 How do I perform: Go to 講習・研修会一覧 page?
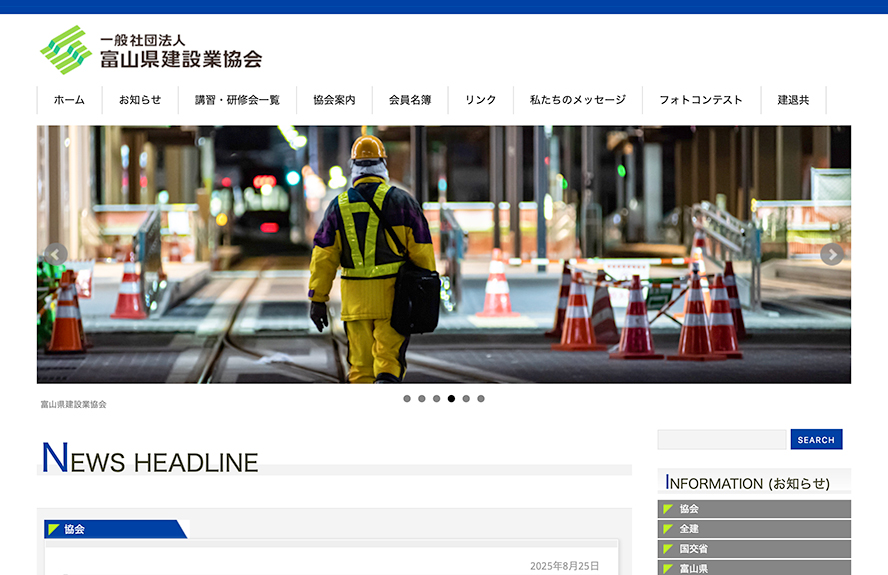coord(237,100)
